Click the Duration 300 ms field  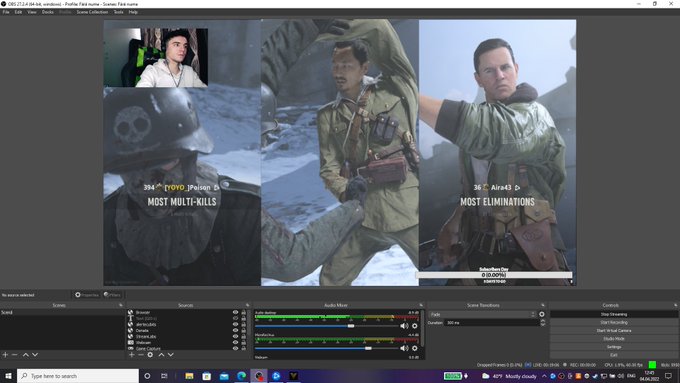coord(491,323)
